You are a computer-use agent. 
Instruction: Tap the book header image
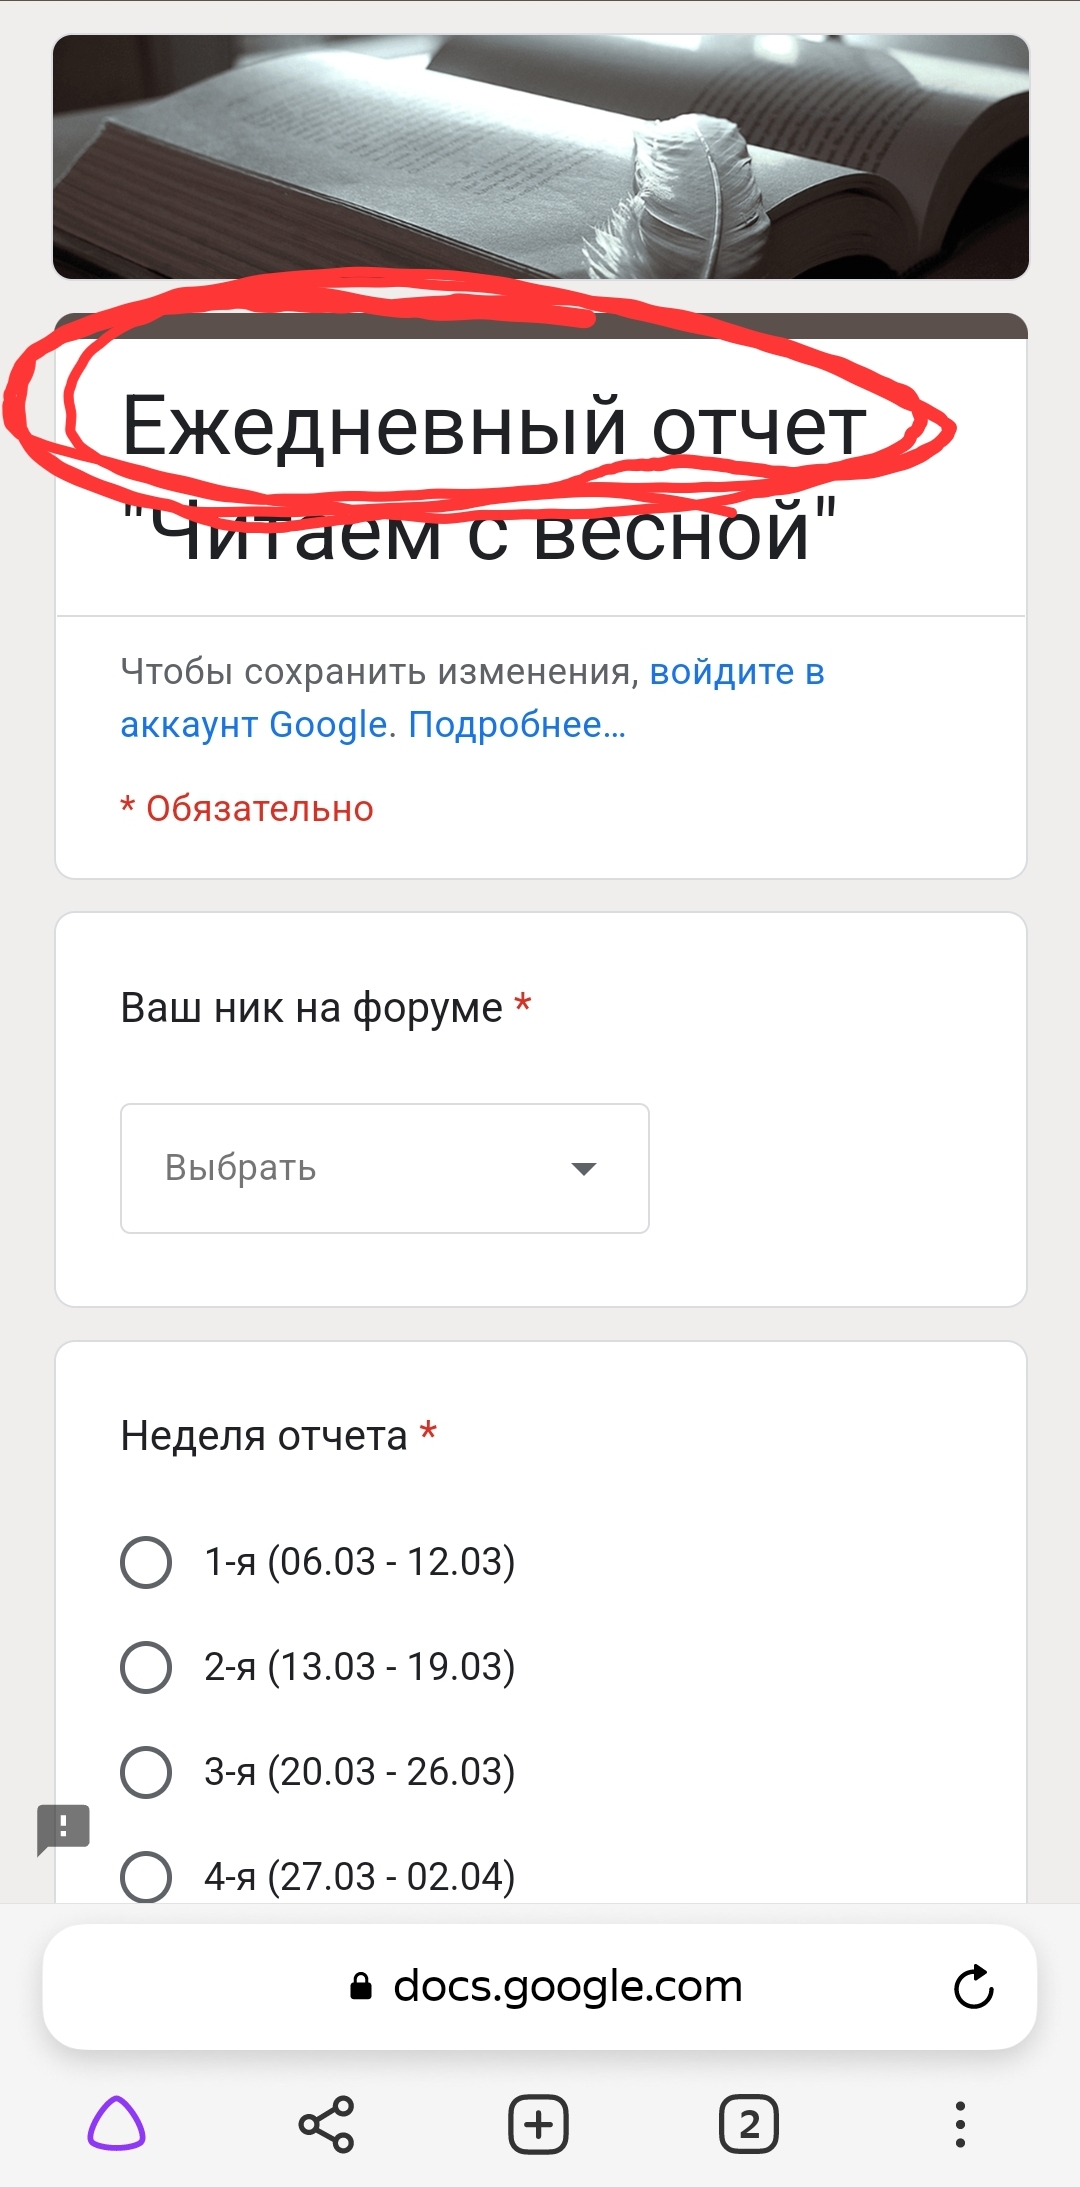tap(540, 157)
